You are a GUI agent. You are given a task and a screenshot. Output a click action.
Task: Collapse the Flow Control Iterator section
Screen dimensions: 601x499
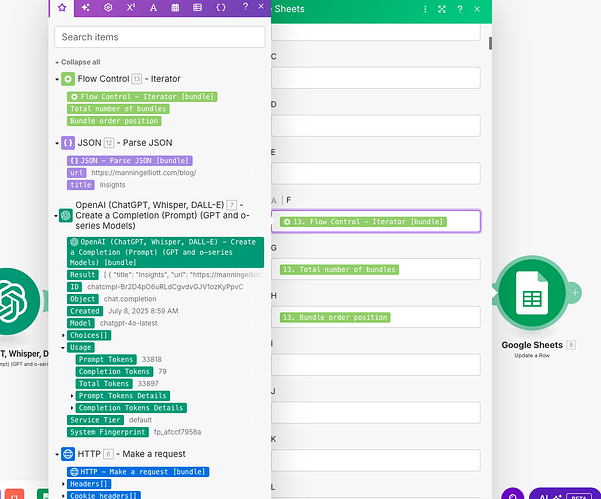tap(57, 79)
